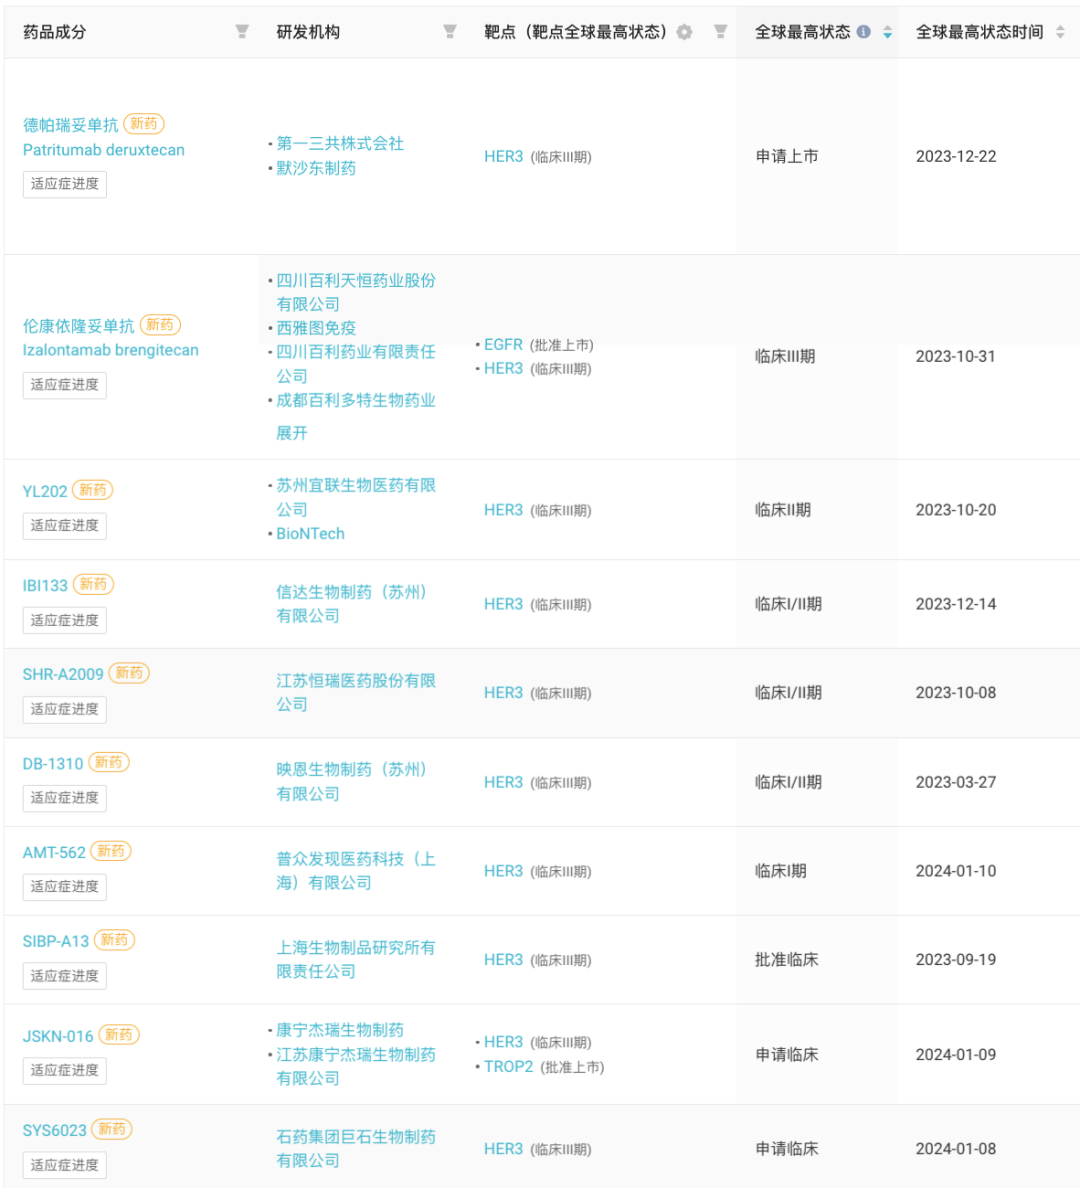Open the 第一三共株式会社 company link

(340, 143)
